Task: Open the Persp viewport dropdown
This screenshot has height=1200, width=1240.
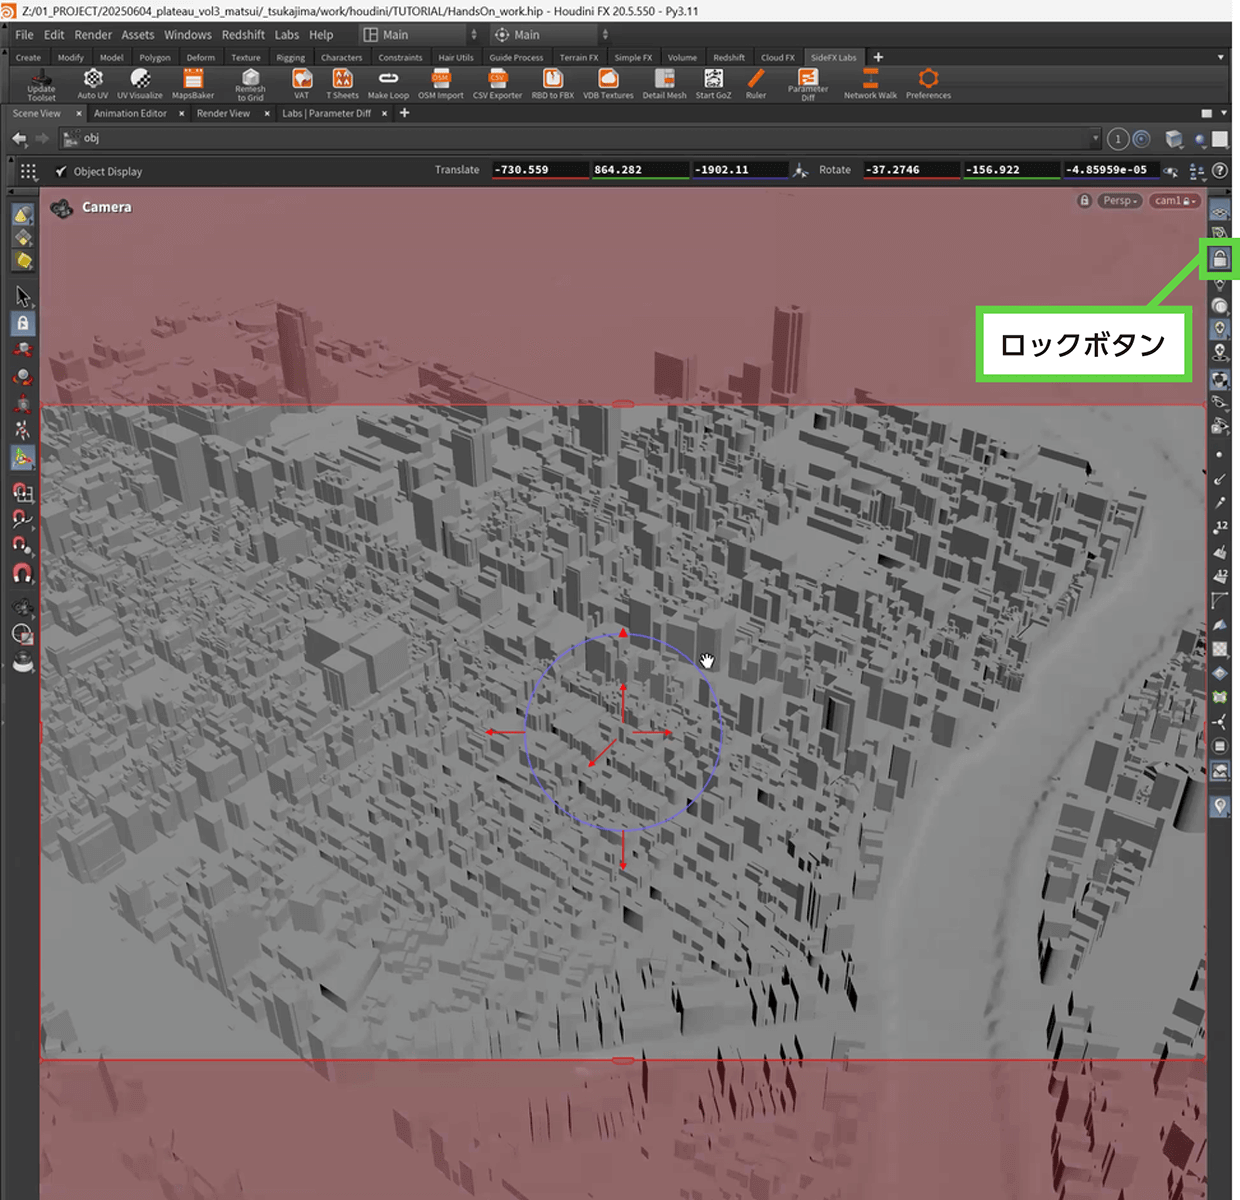Action: click(1120, 201)
